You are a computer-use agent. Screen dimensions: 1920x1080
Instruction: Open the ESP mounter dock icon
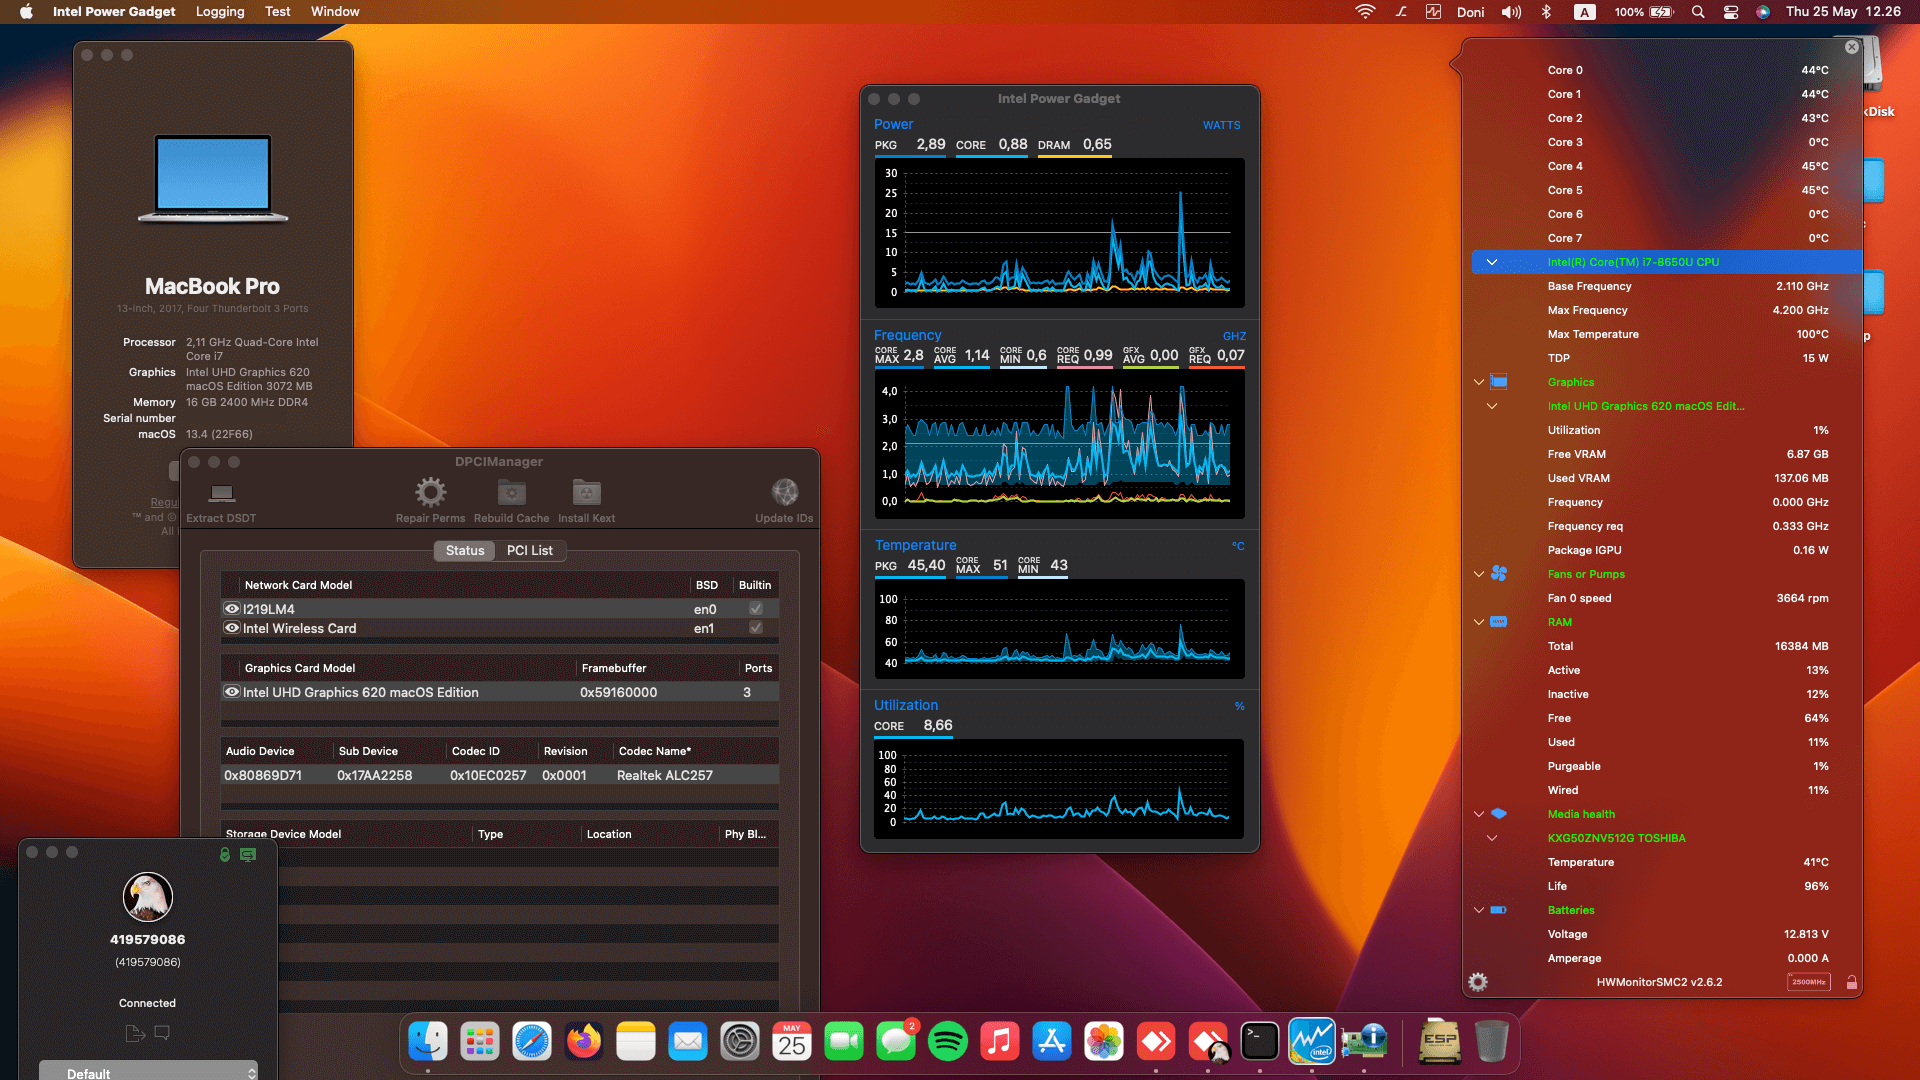(1439, 1042)
